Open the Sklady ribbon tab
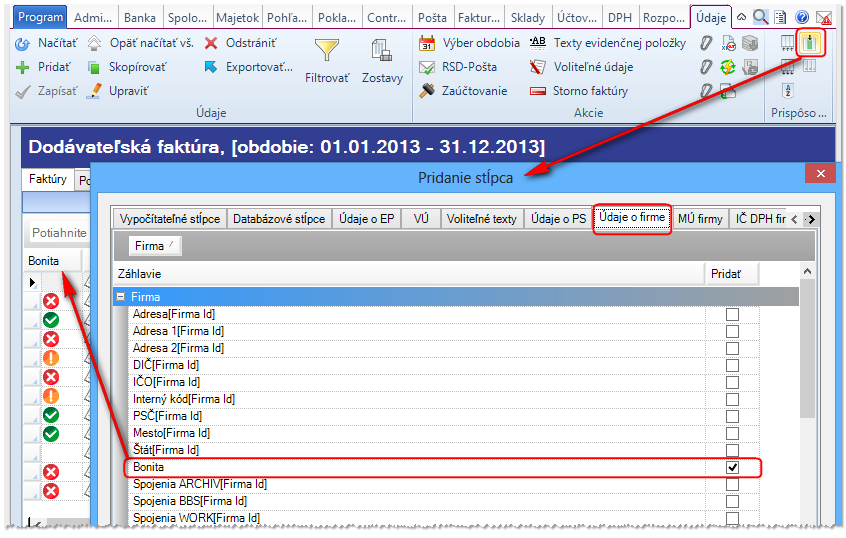Image resolution: width=846 pixels, height=538 pixels. [x=528, y=18]
